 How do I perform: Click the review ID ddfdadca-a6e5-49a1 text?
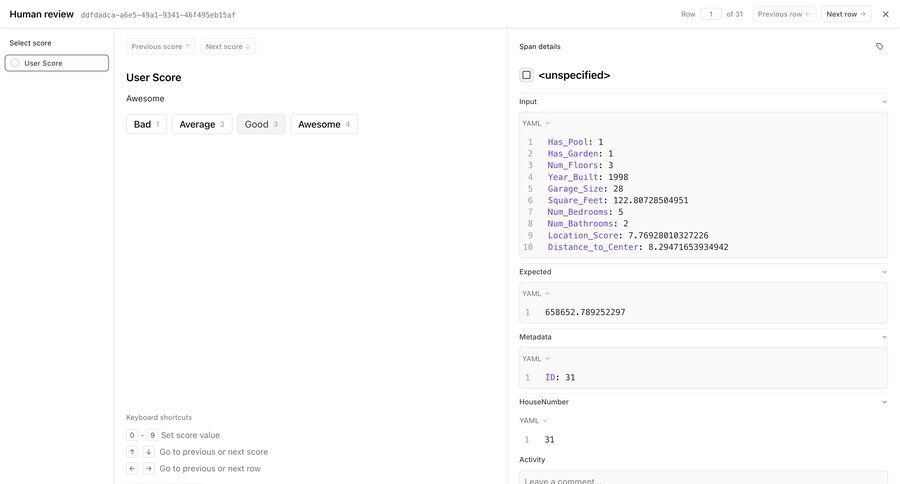pyautogui.click(x=158, y=15)
